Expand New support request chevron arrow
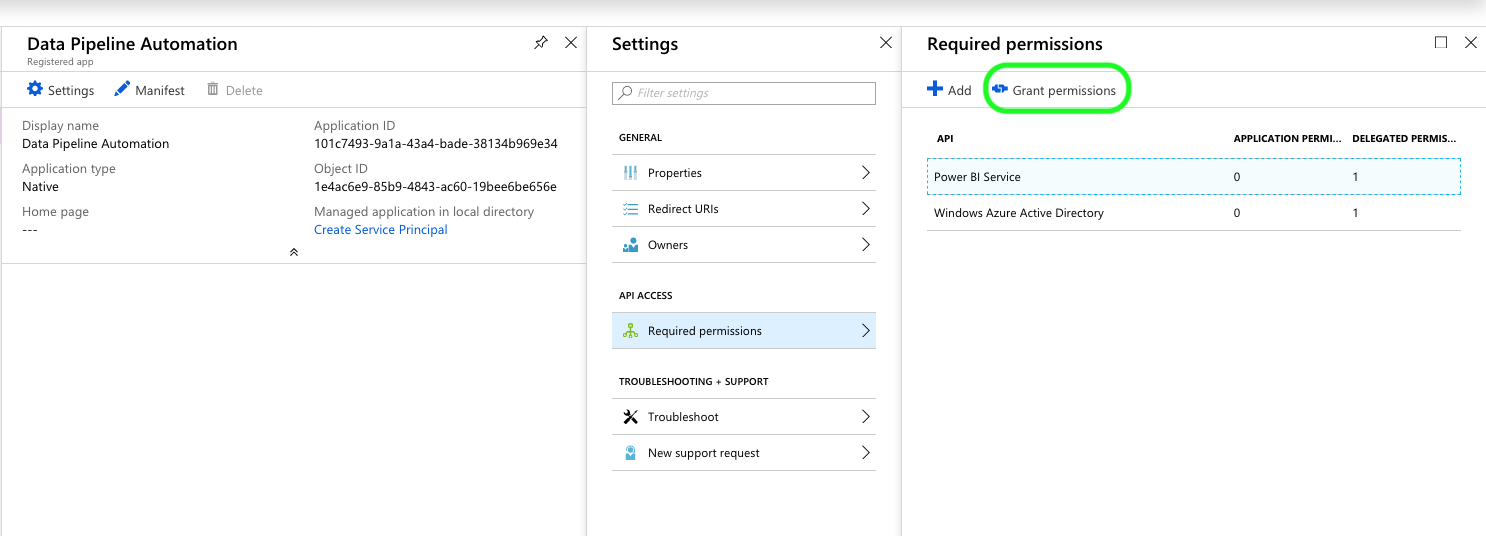The width and height of the screenshot is (1486, 536). pos(866,453)
